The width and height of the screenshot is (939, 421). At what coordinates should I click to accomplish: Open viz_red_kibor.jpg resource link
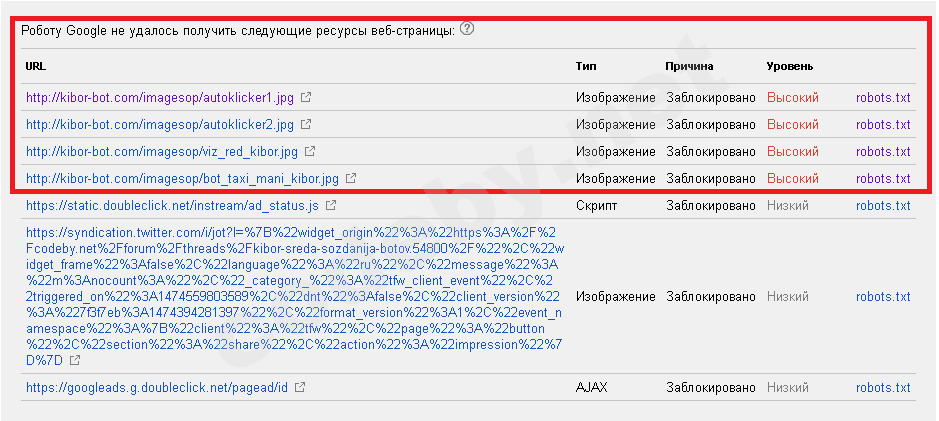click(x=162, y=152)
